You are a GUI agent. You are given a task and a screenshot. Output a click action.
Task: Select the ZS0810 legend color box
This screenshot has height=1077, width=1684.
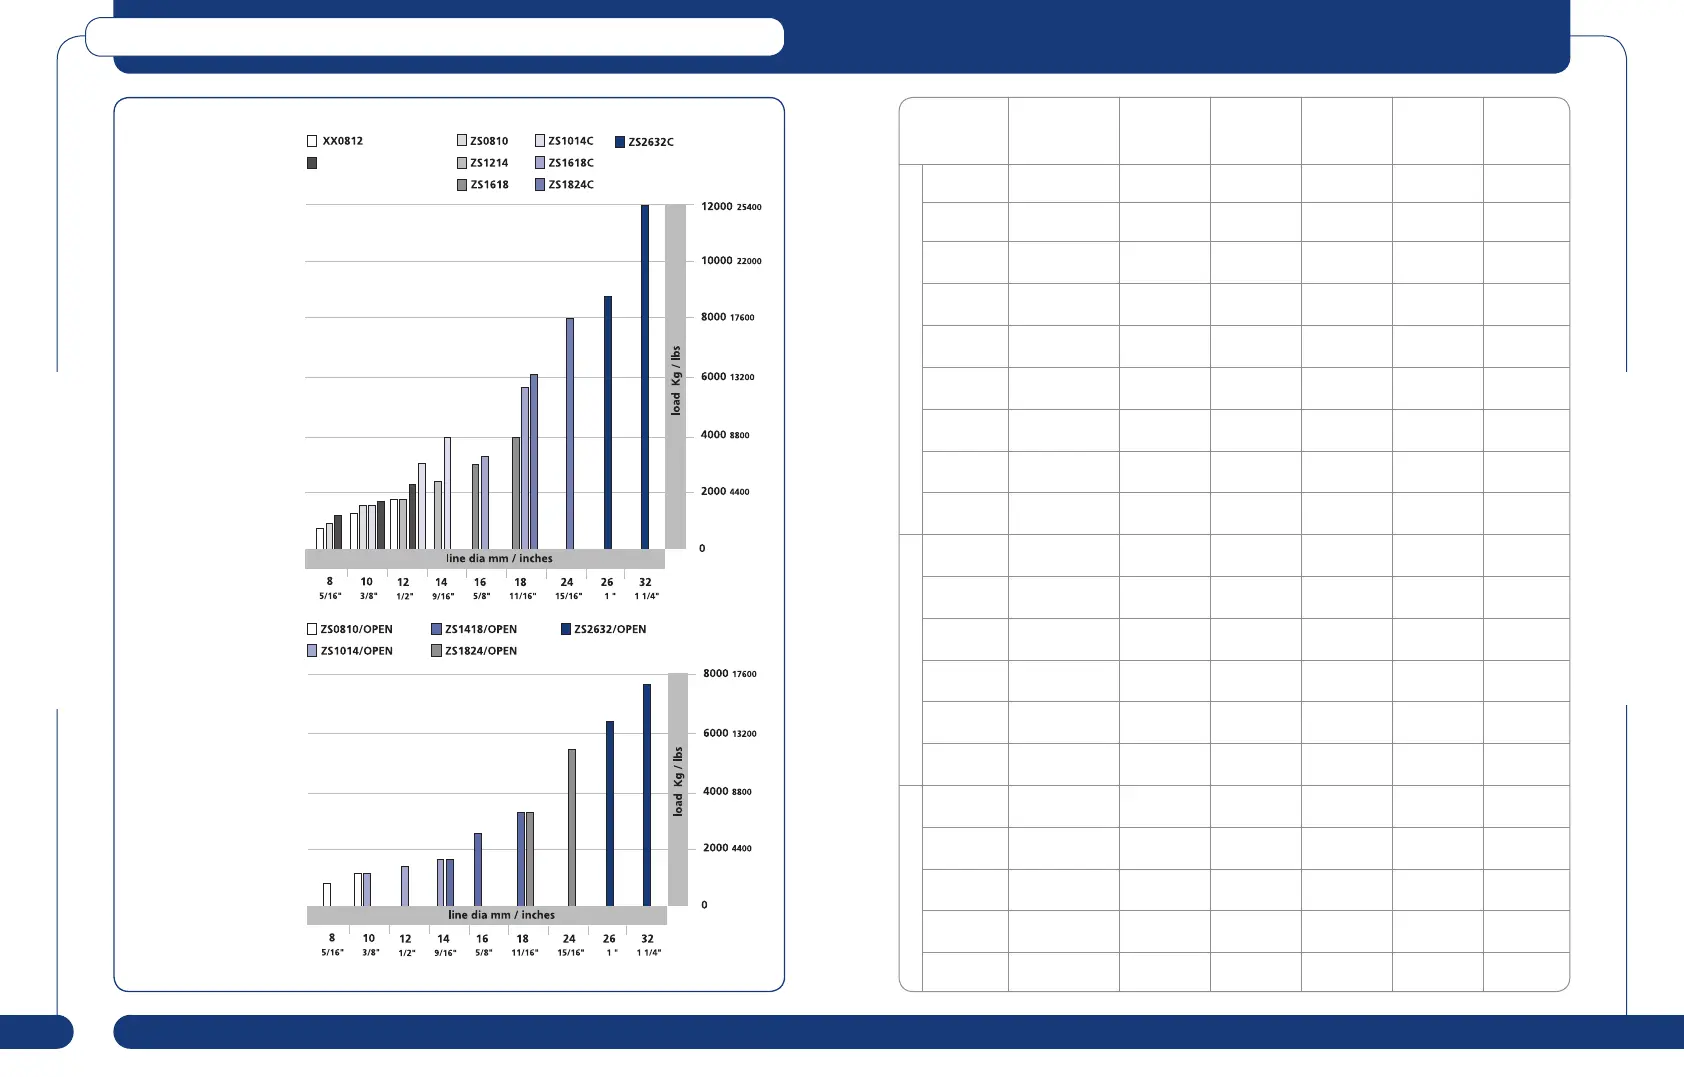(x=462, y=141)
